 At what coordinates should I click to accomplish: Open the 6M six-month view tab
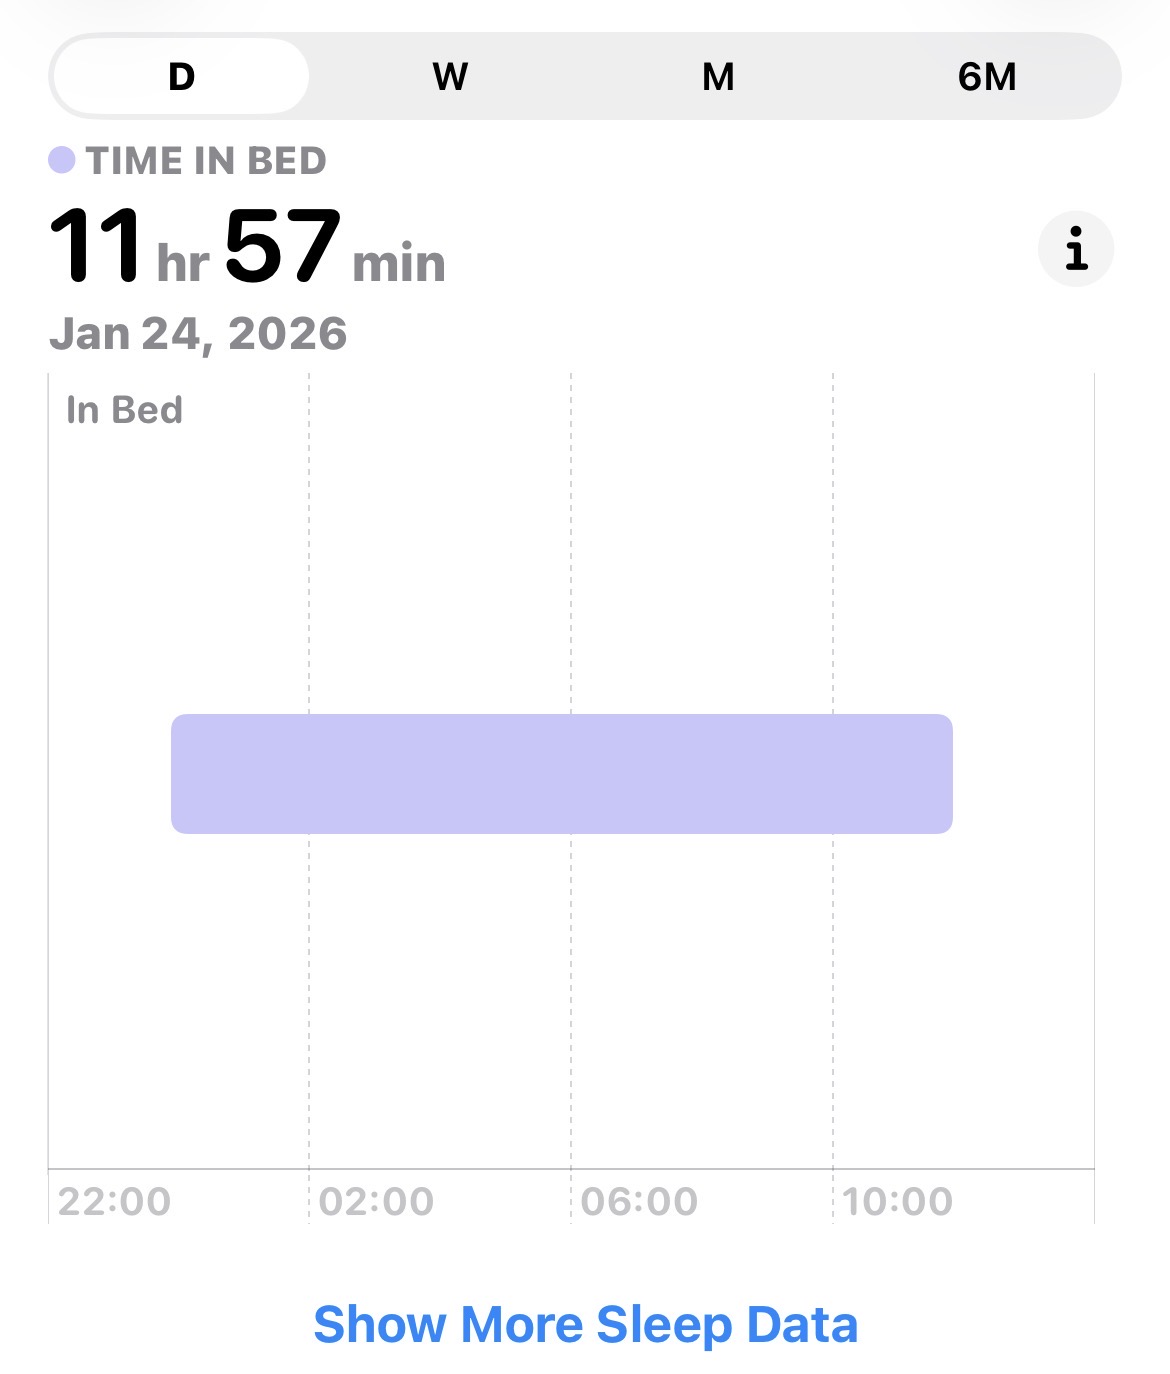[x=986, y=77]
